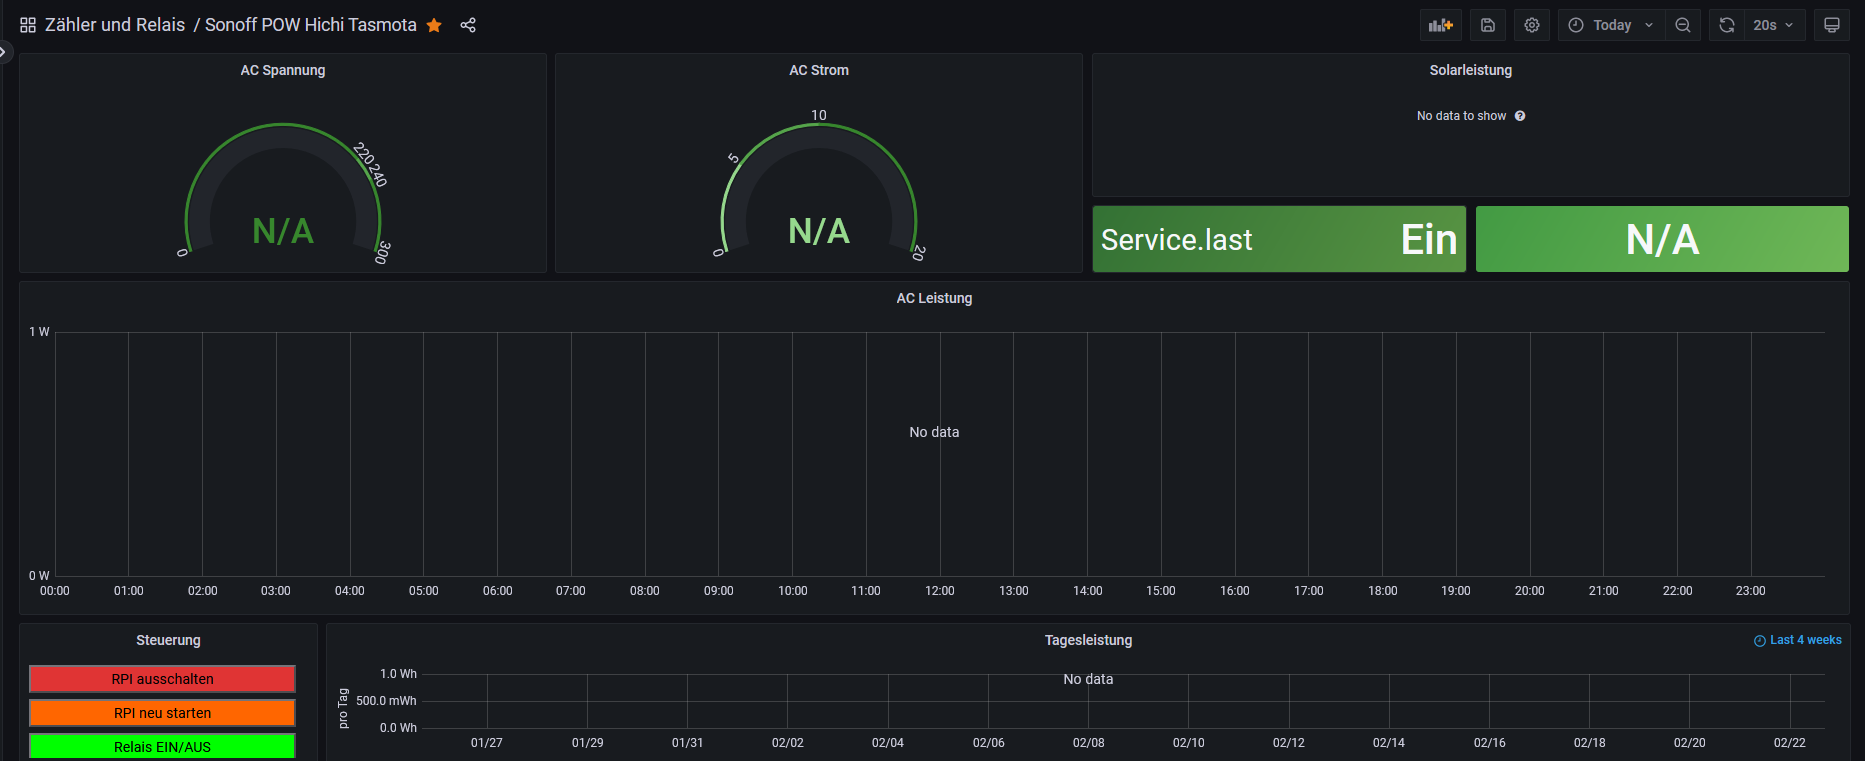1865x761 pixels.
Task: Unstar the dashboard favorite star
Action: click(x=434, y=25)
